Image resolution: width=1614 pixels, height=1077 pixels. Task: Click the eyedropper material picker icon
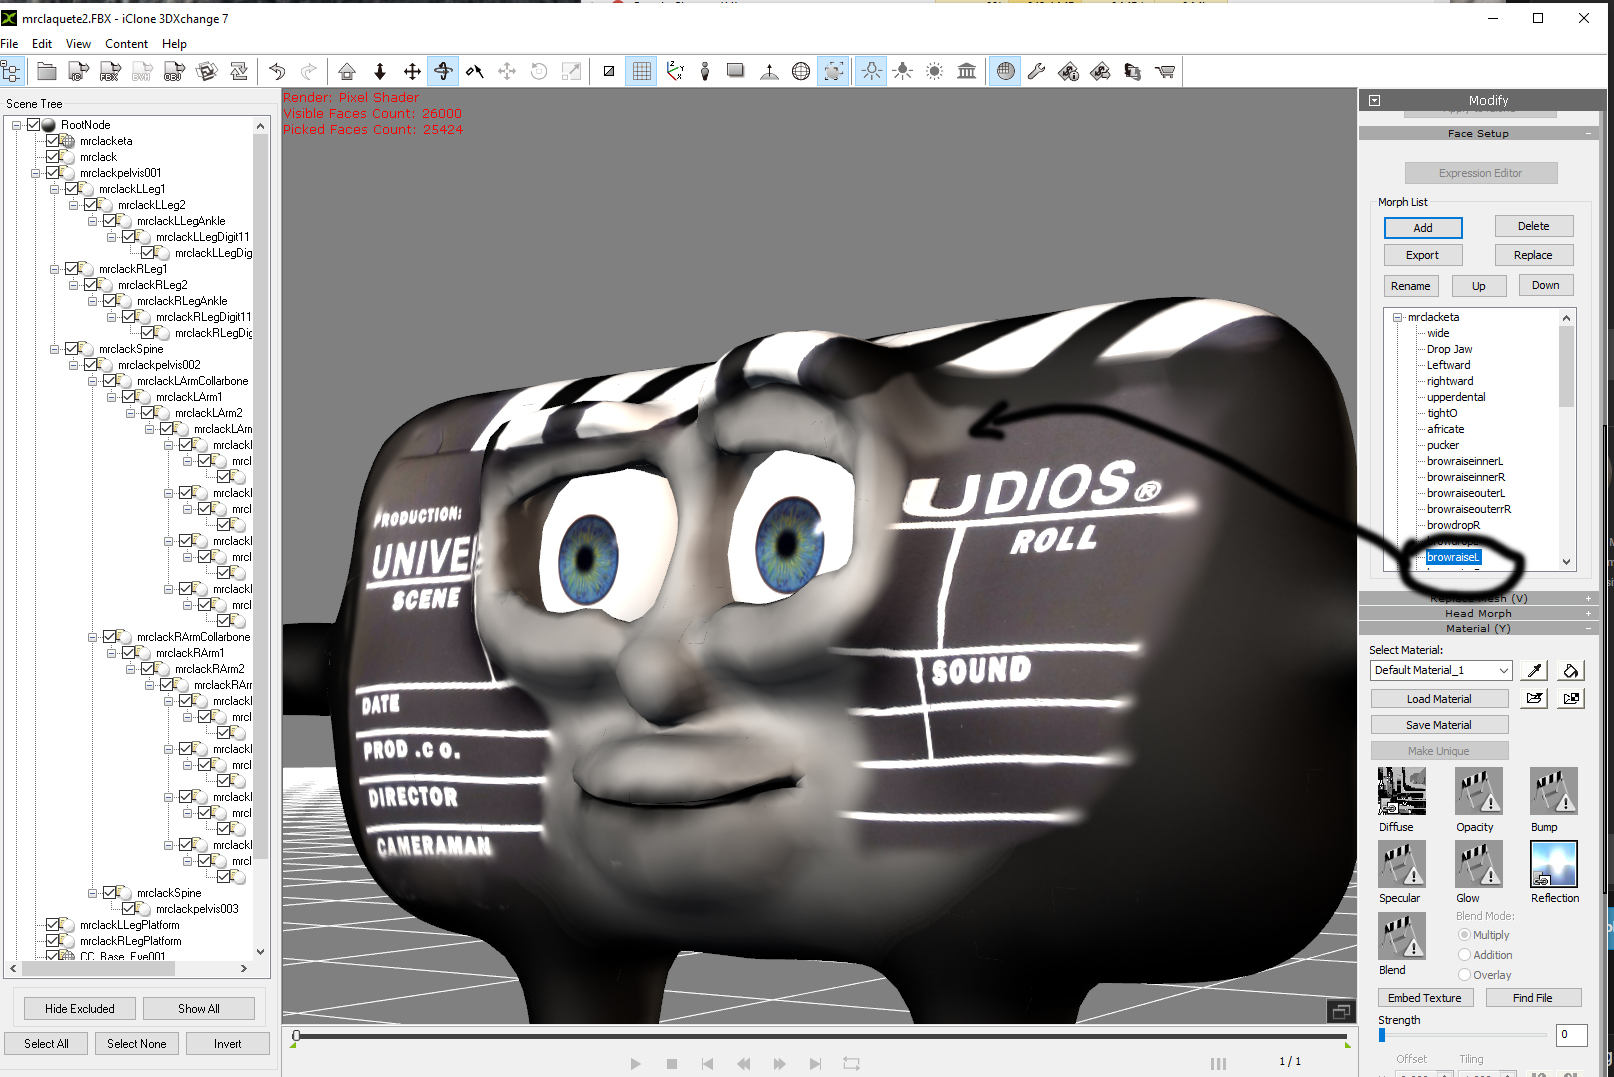[x=1534, y=670]
